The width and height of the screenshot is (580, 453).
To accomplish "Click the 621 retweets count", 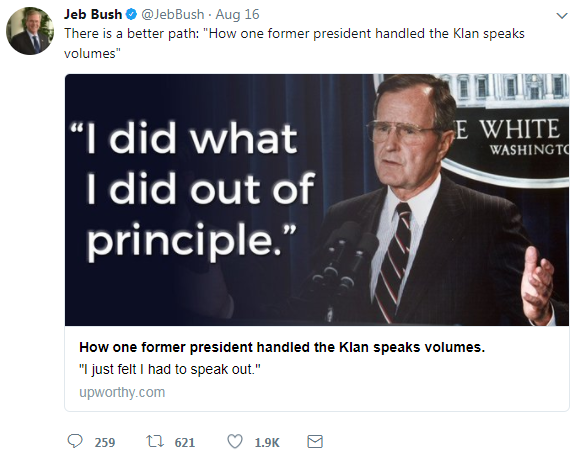I will 185,442.
